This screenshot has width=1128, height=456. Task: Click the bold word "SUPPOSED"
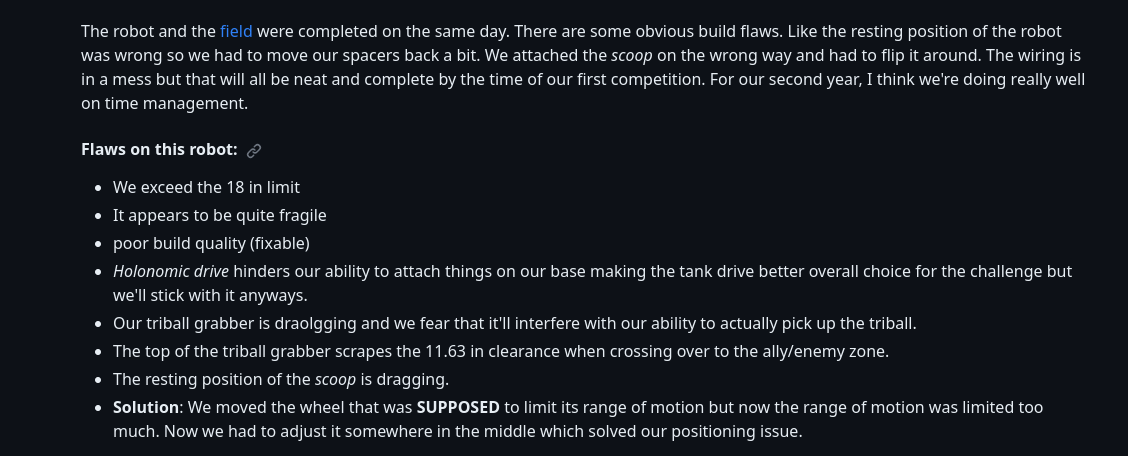[458, 407]
